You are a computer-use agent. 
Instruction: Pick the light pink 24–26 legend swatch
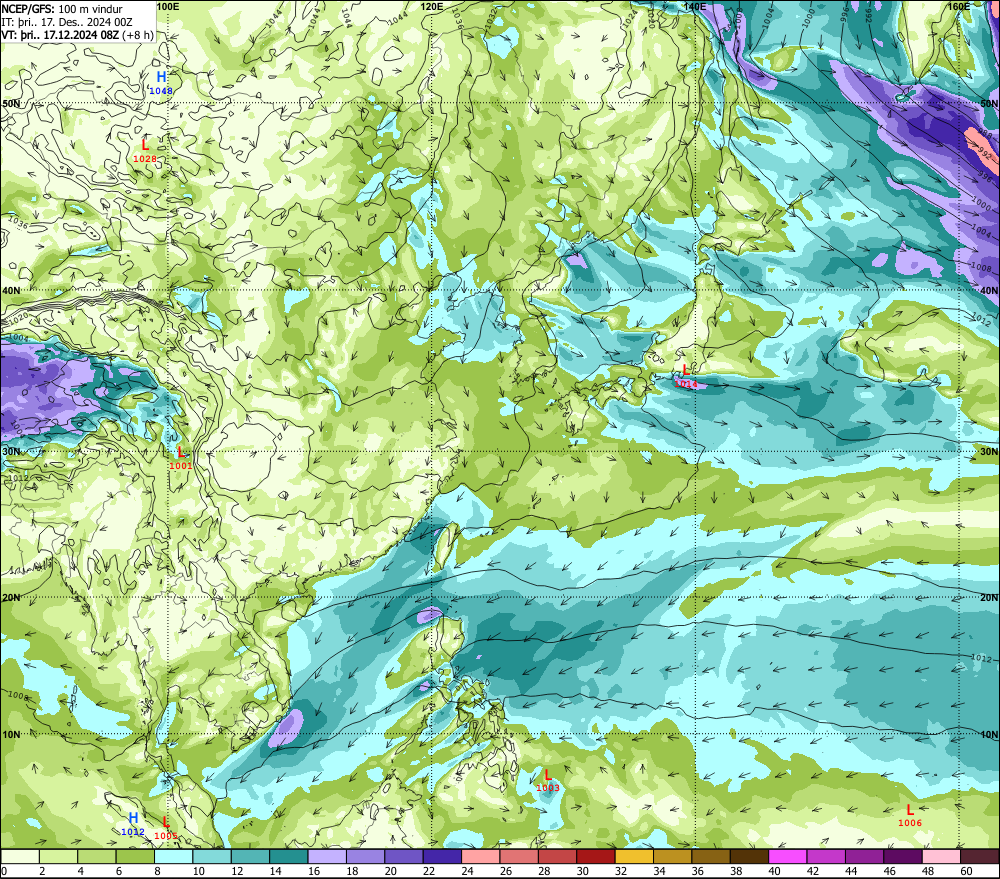point(480,856)
